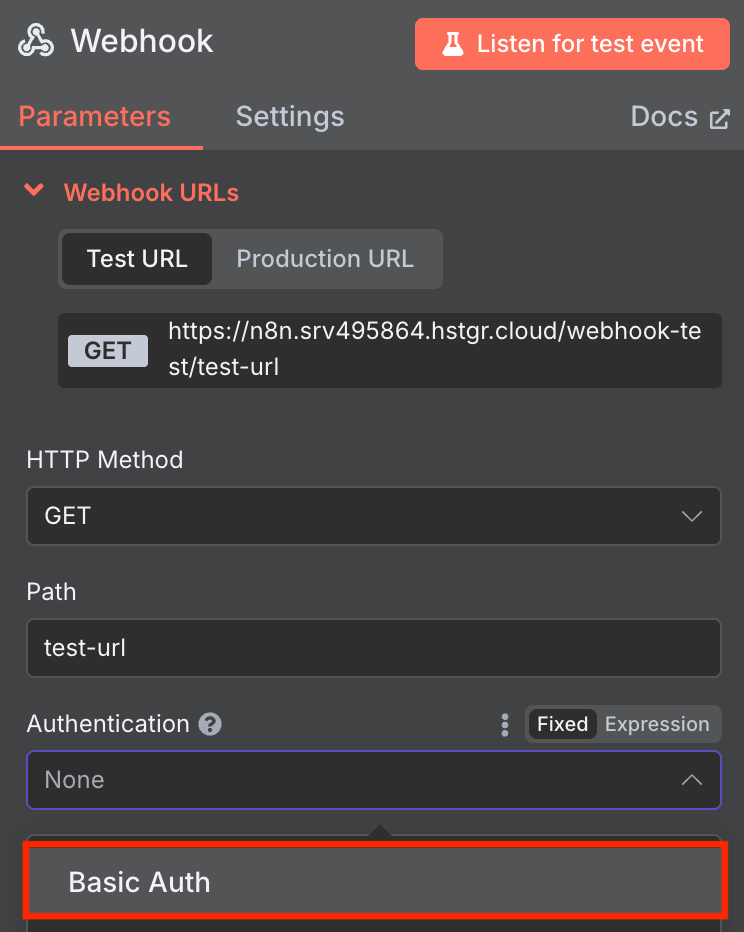The width and height of the screenshot is (744, 932).
Task: Click the collapse chevron beside Webhook URLs
Action: (x=33, y=192)
